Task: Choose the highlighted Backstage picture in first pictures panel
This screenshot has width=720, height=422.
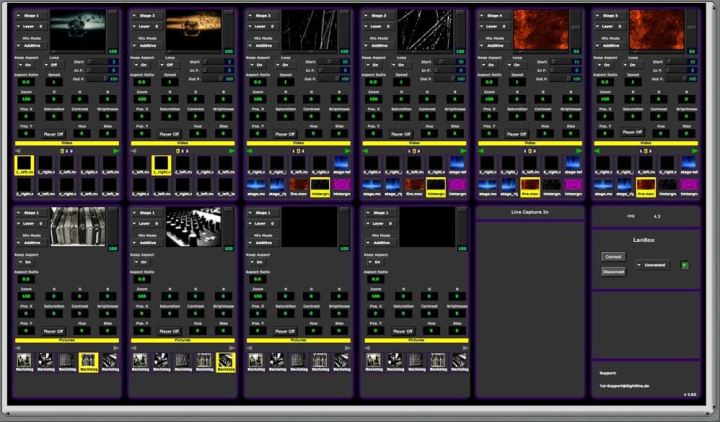Action: [x=87, y=360]
